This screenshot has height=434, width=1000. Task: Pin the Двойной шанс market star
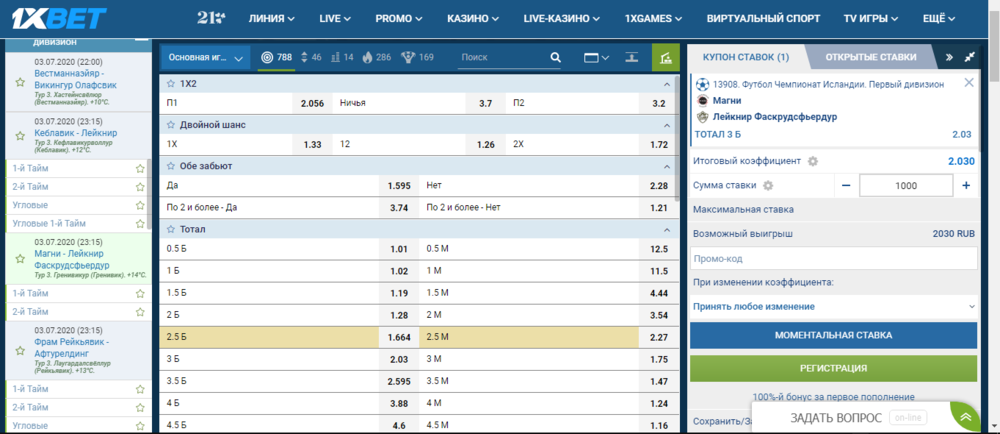coord(171,125)
